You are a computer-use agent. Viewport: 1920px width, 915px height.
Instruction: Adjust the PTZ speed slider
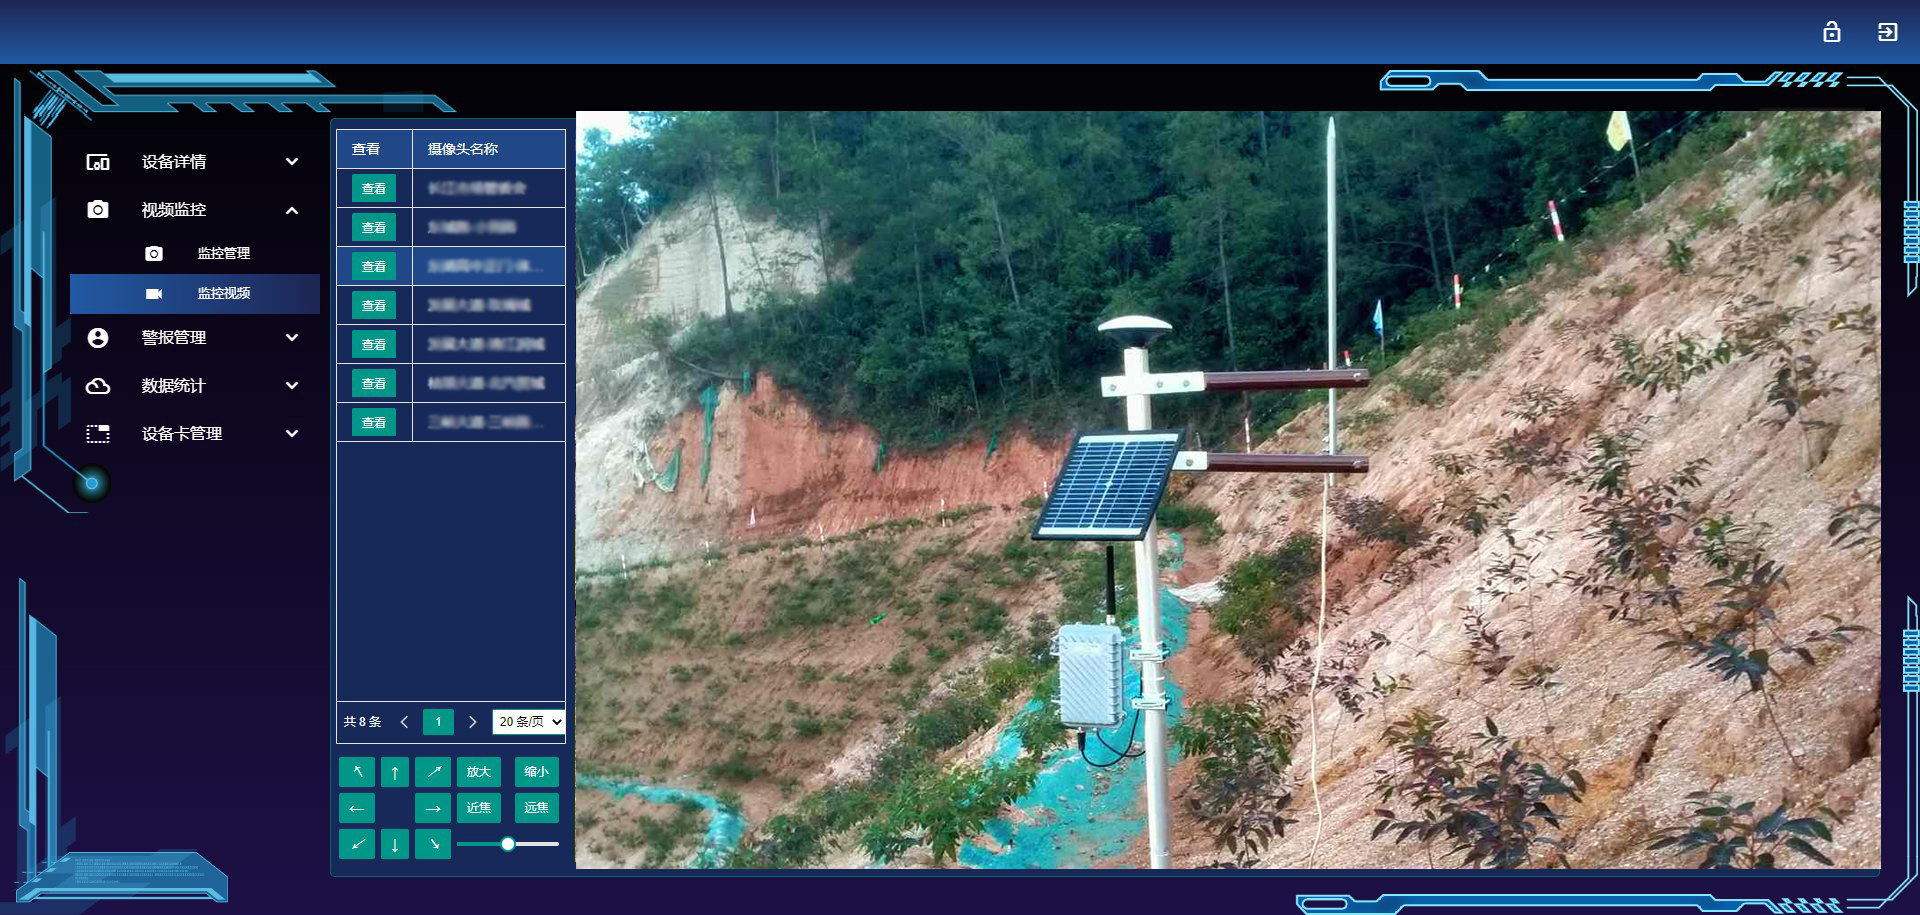[508, 844]
